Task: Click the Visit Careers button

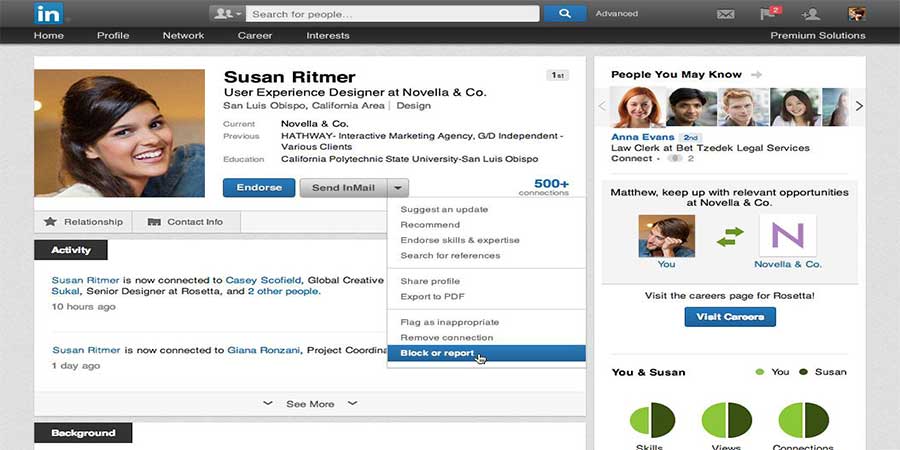Action: tap(730, 317)
